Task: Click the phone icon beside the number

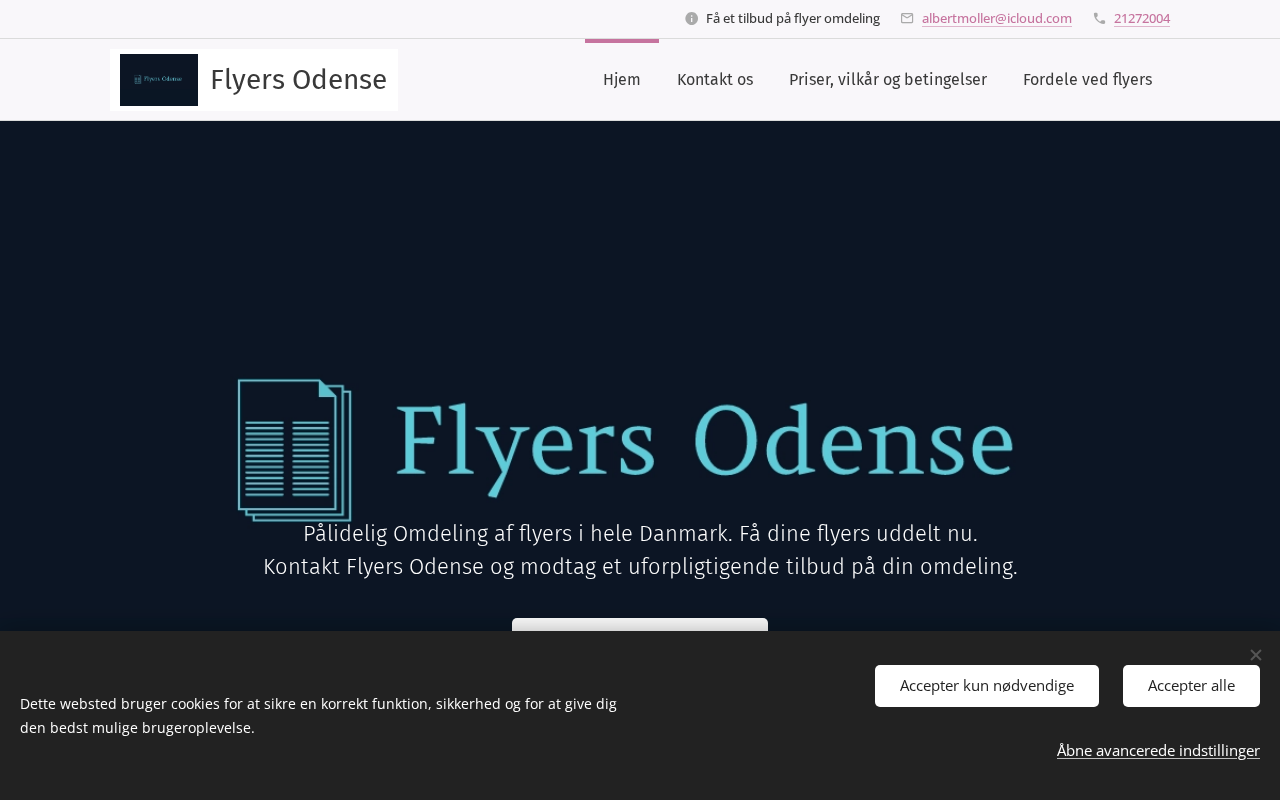Action: point(1099,19)
